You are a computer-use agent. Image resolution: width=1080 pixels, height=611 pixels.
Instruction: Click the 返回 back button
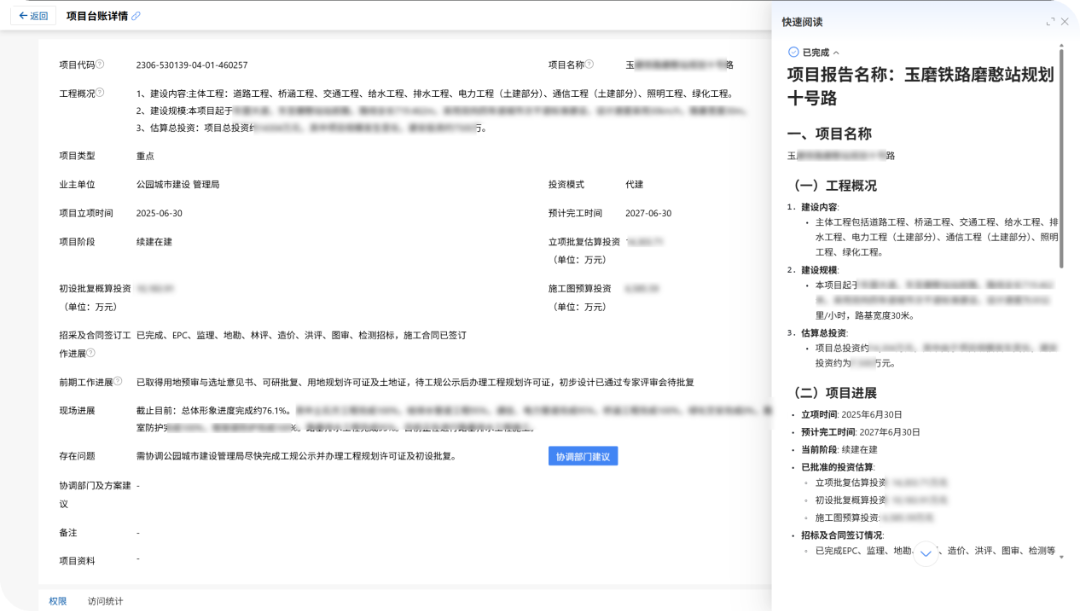pos(33,16)
